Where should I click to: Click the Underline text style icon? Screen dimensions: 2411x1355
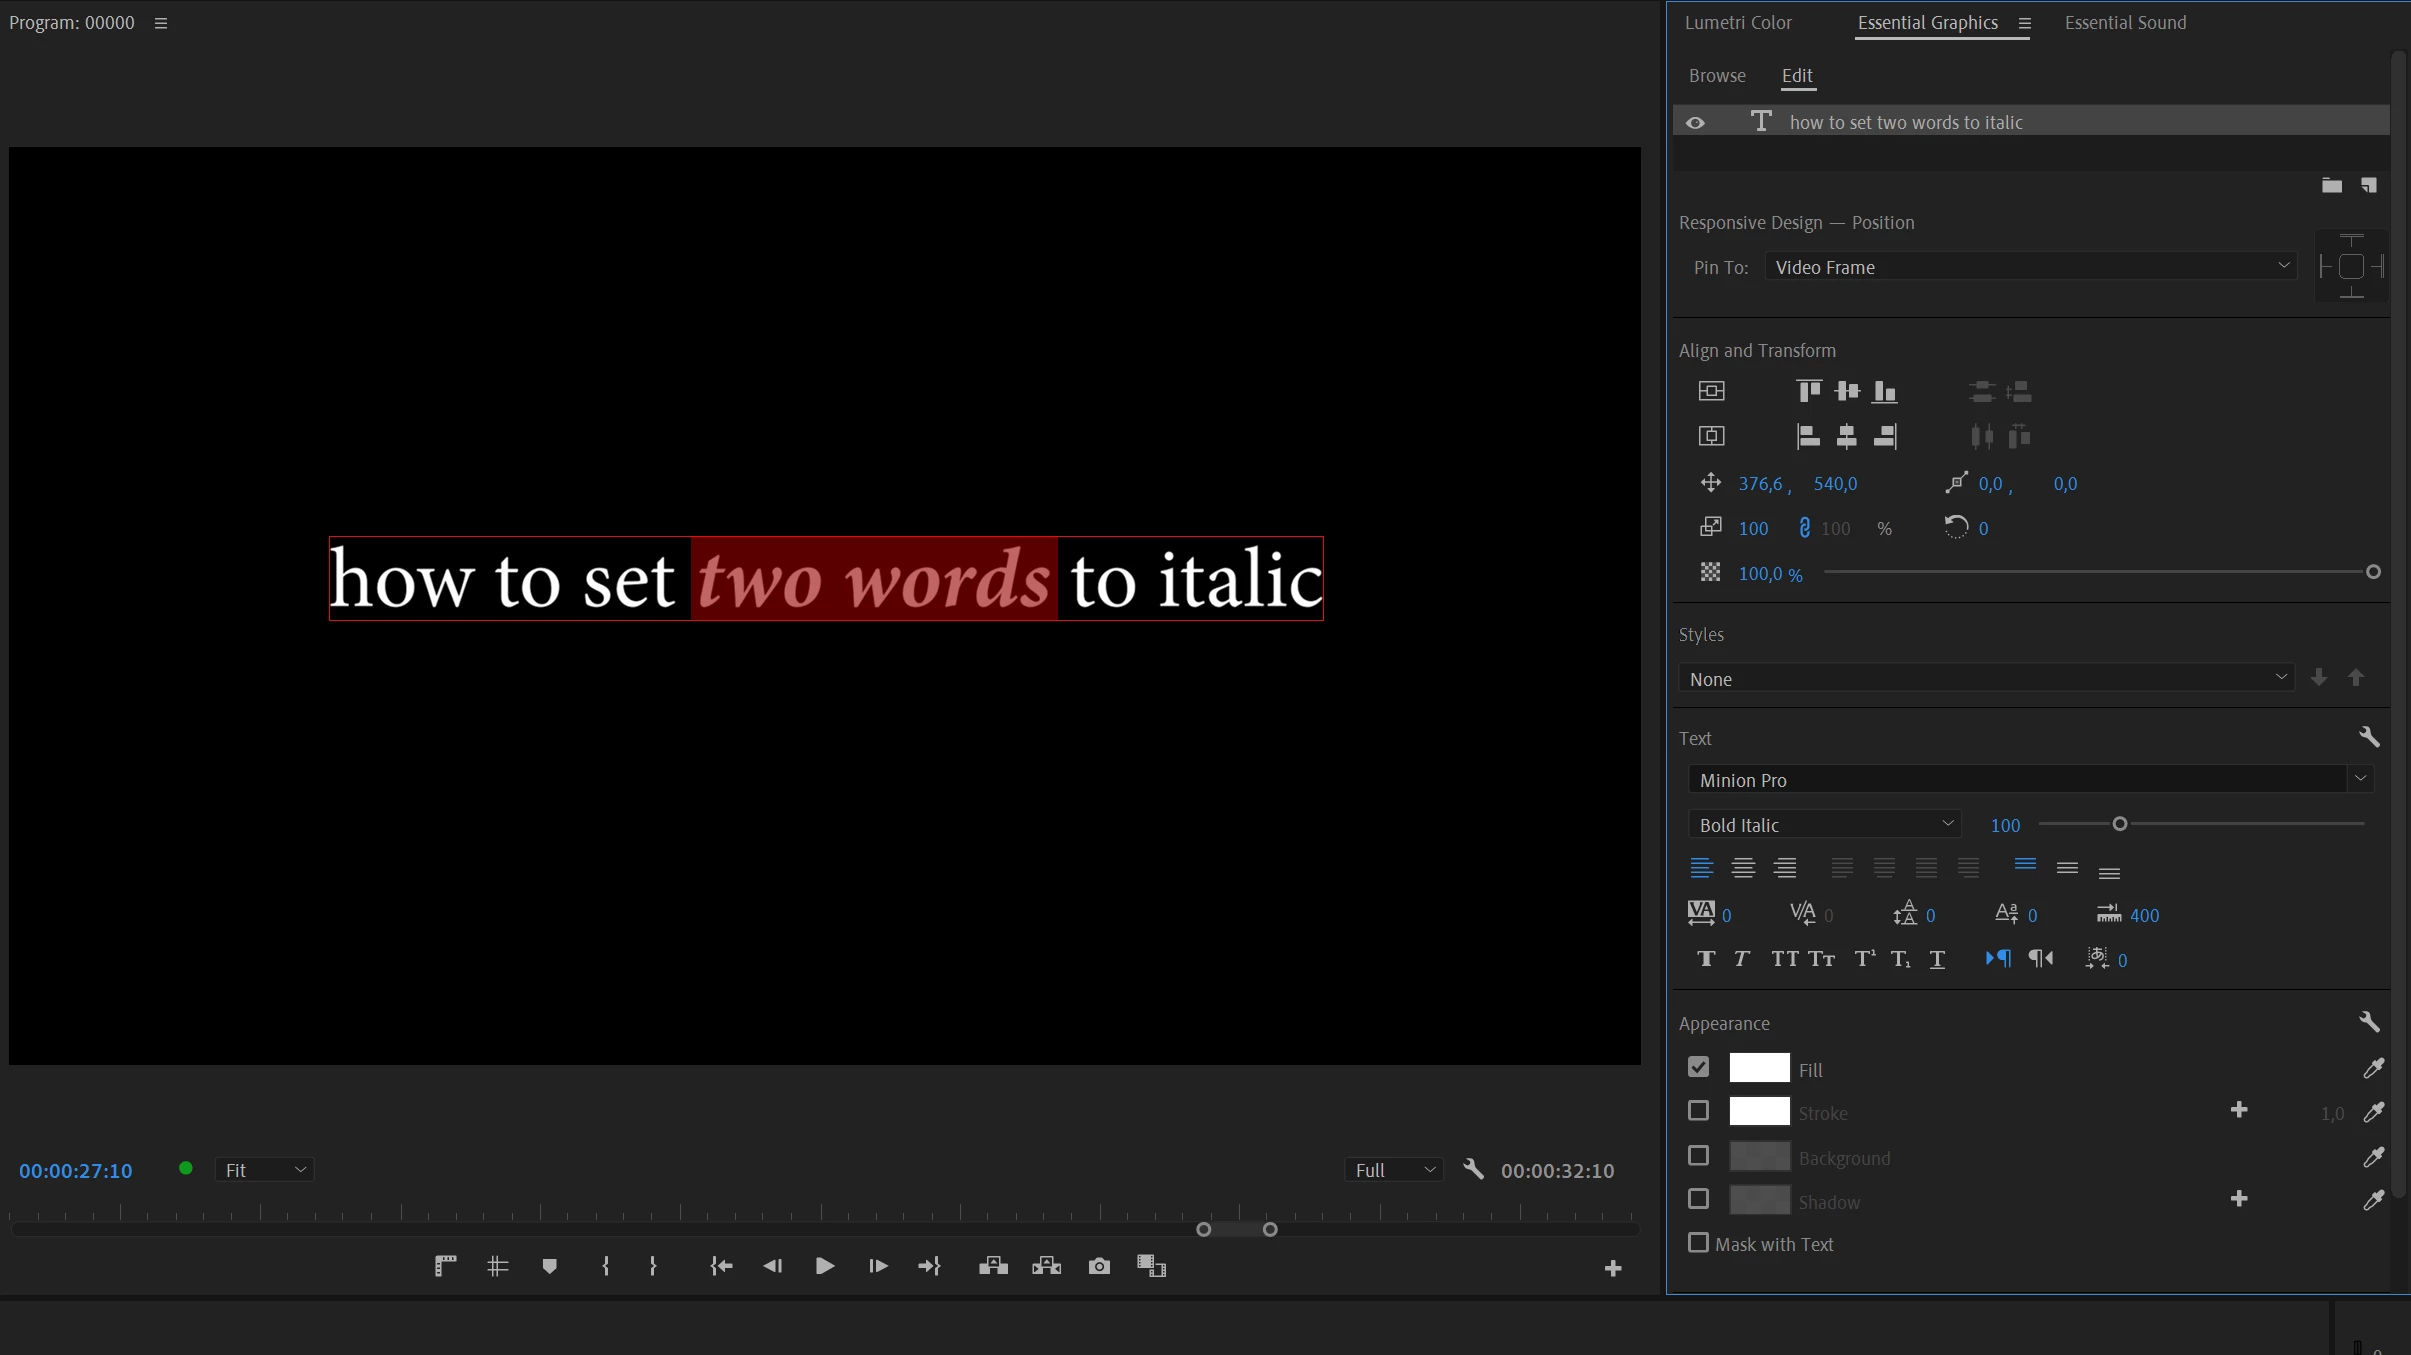(x=1937, y=959)
